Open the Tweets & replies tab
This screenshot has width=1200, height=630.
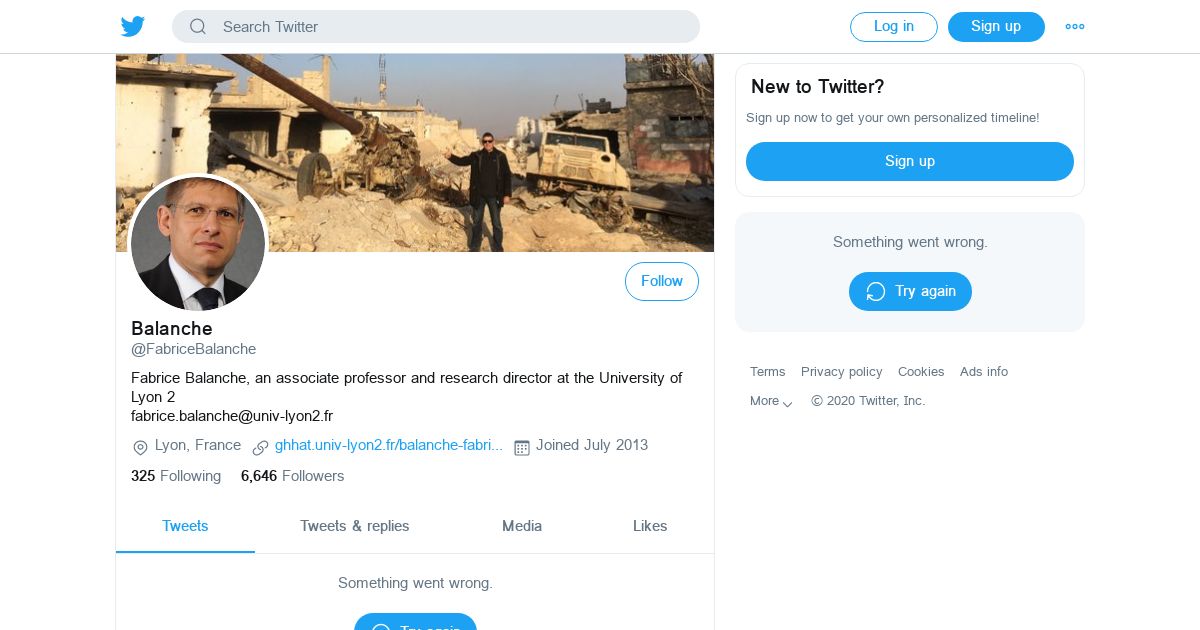coord(354,526)
